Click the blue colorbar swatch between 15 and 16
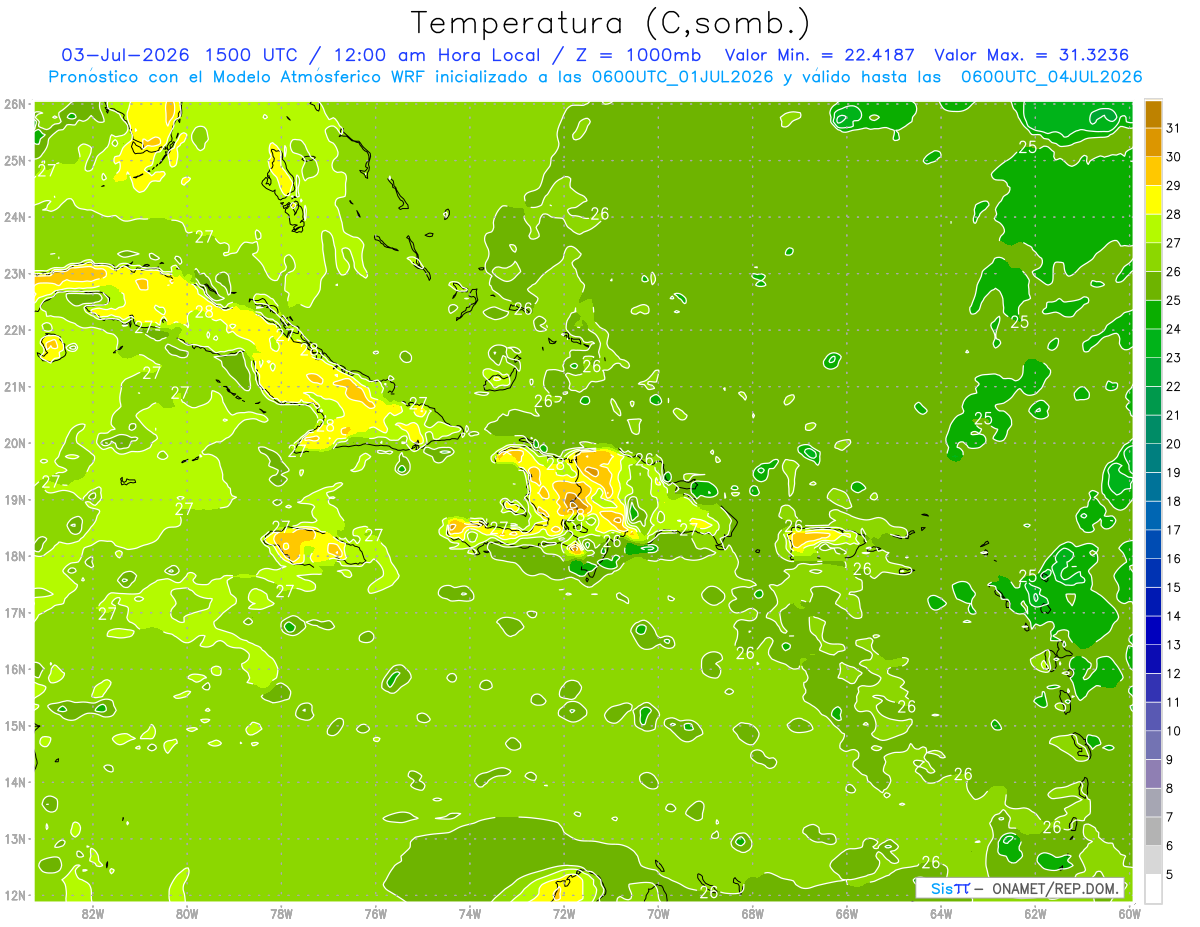1200x927 pixels. coord(1153,573)
